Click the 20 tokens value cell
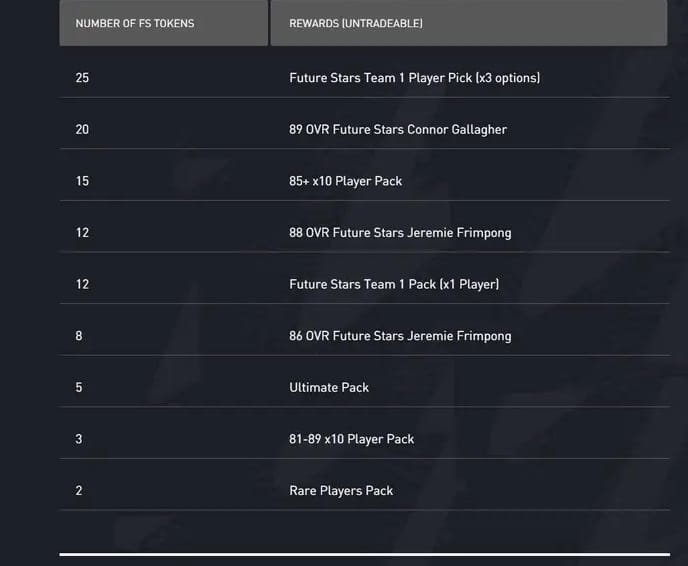This screenshot has height=566, width=688. click(82, 130)
